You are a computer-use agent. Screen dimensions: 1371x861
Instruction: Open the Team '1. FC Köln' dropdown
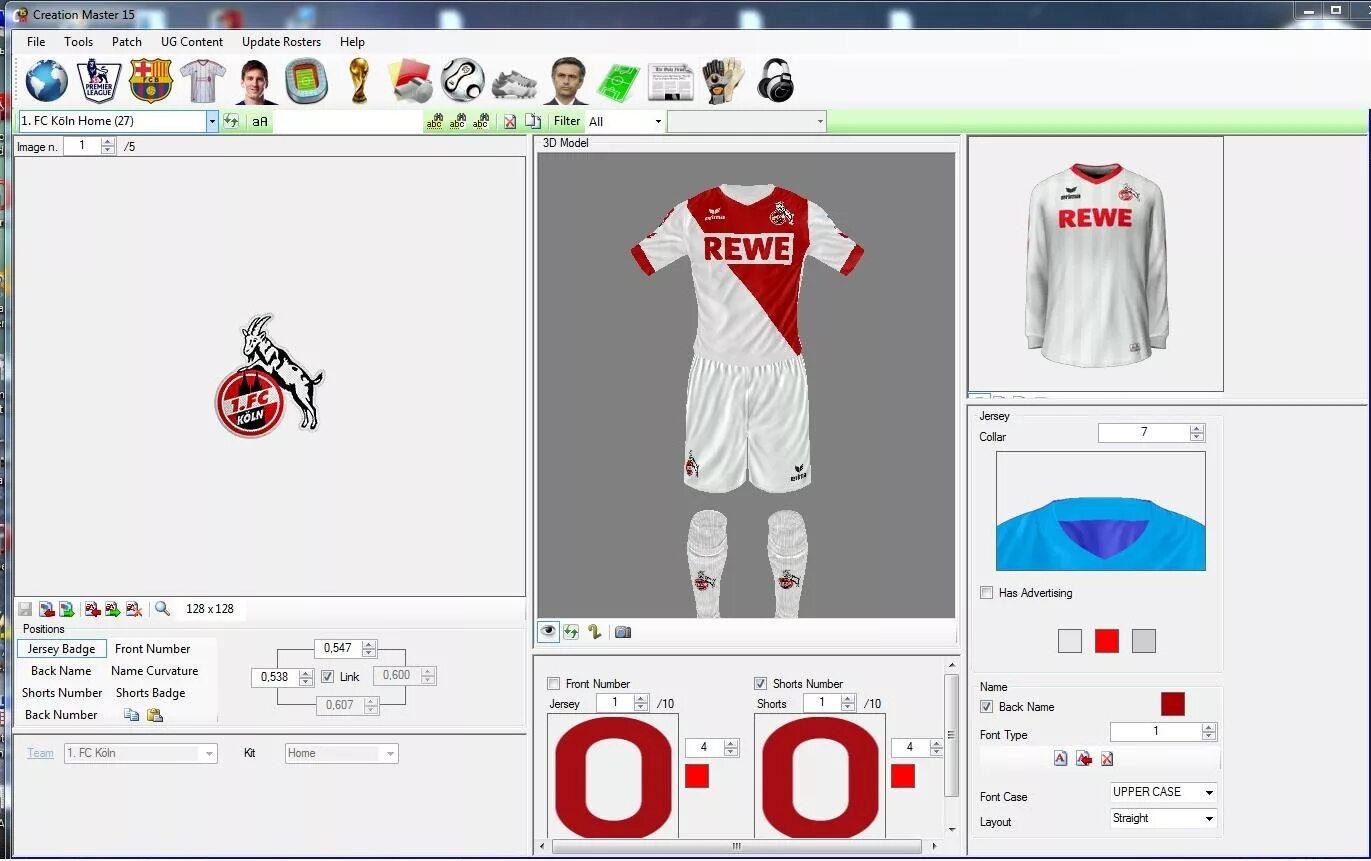click(140, 753)
